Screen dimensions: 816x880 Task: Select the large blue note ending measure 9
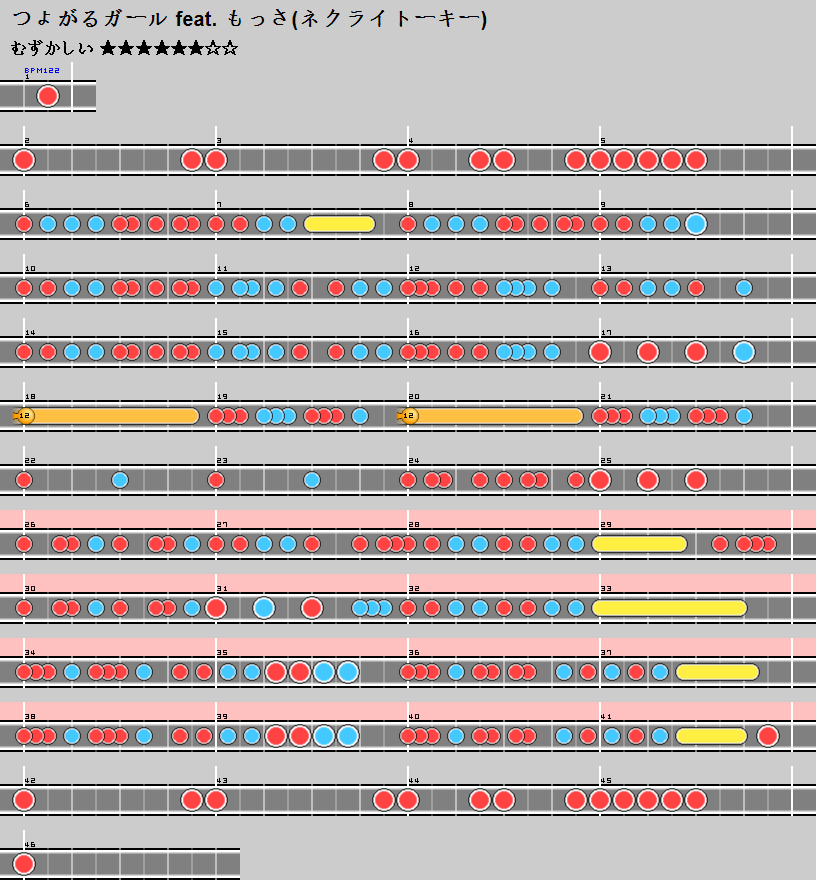[x=696, y=224]
